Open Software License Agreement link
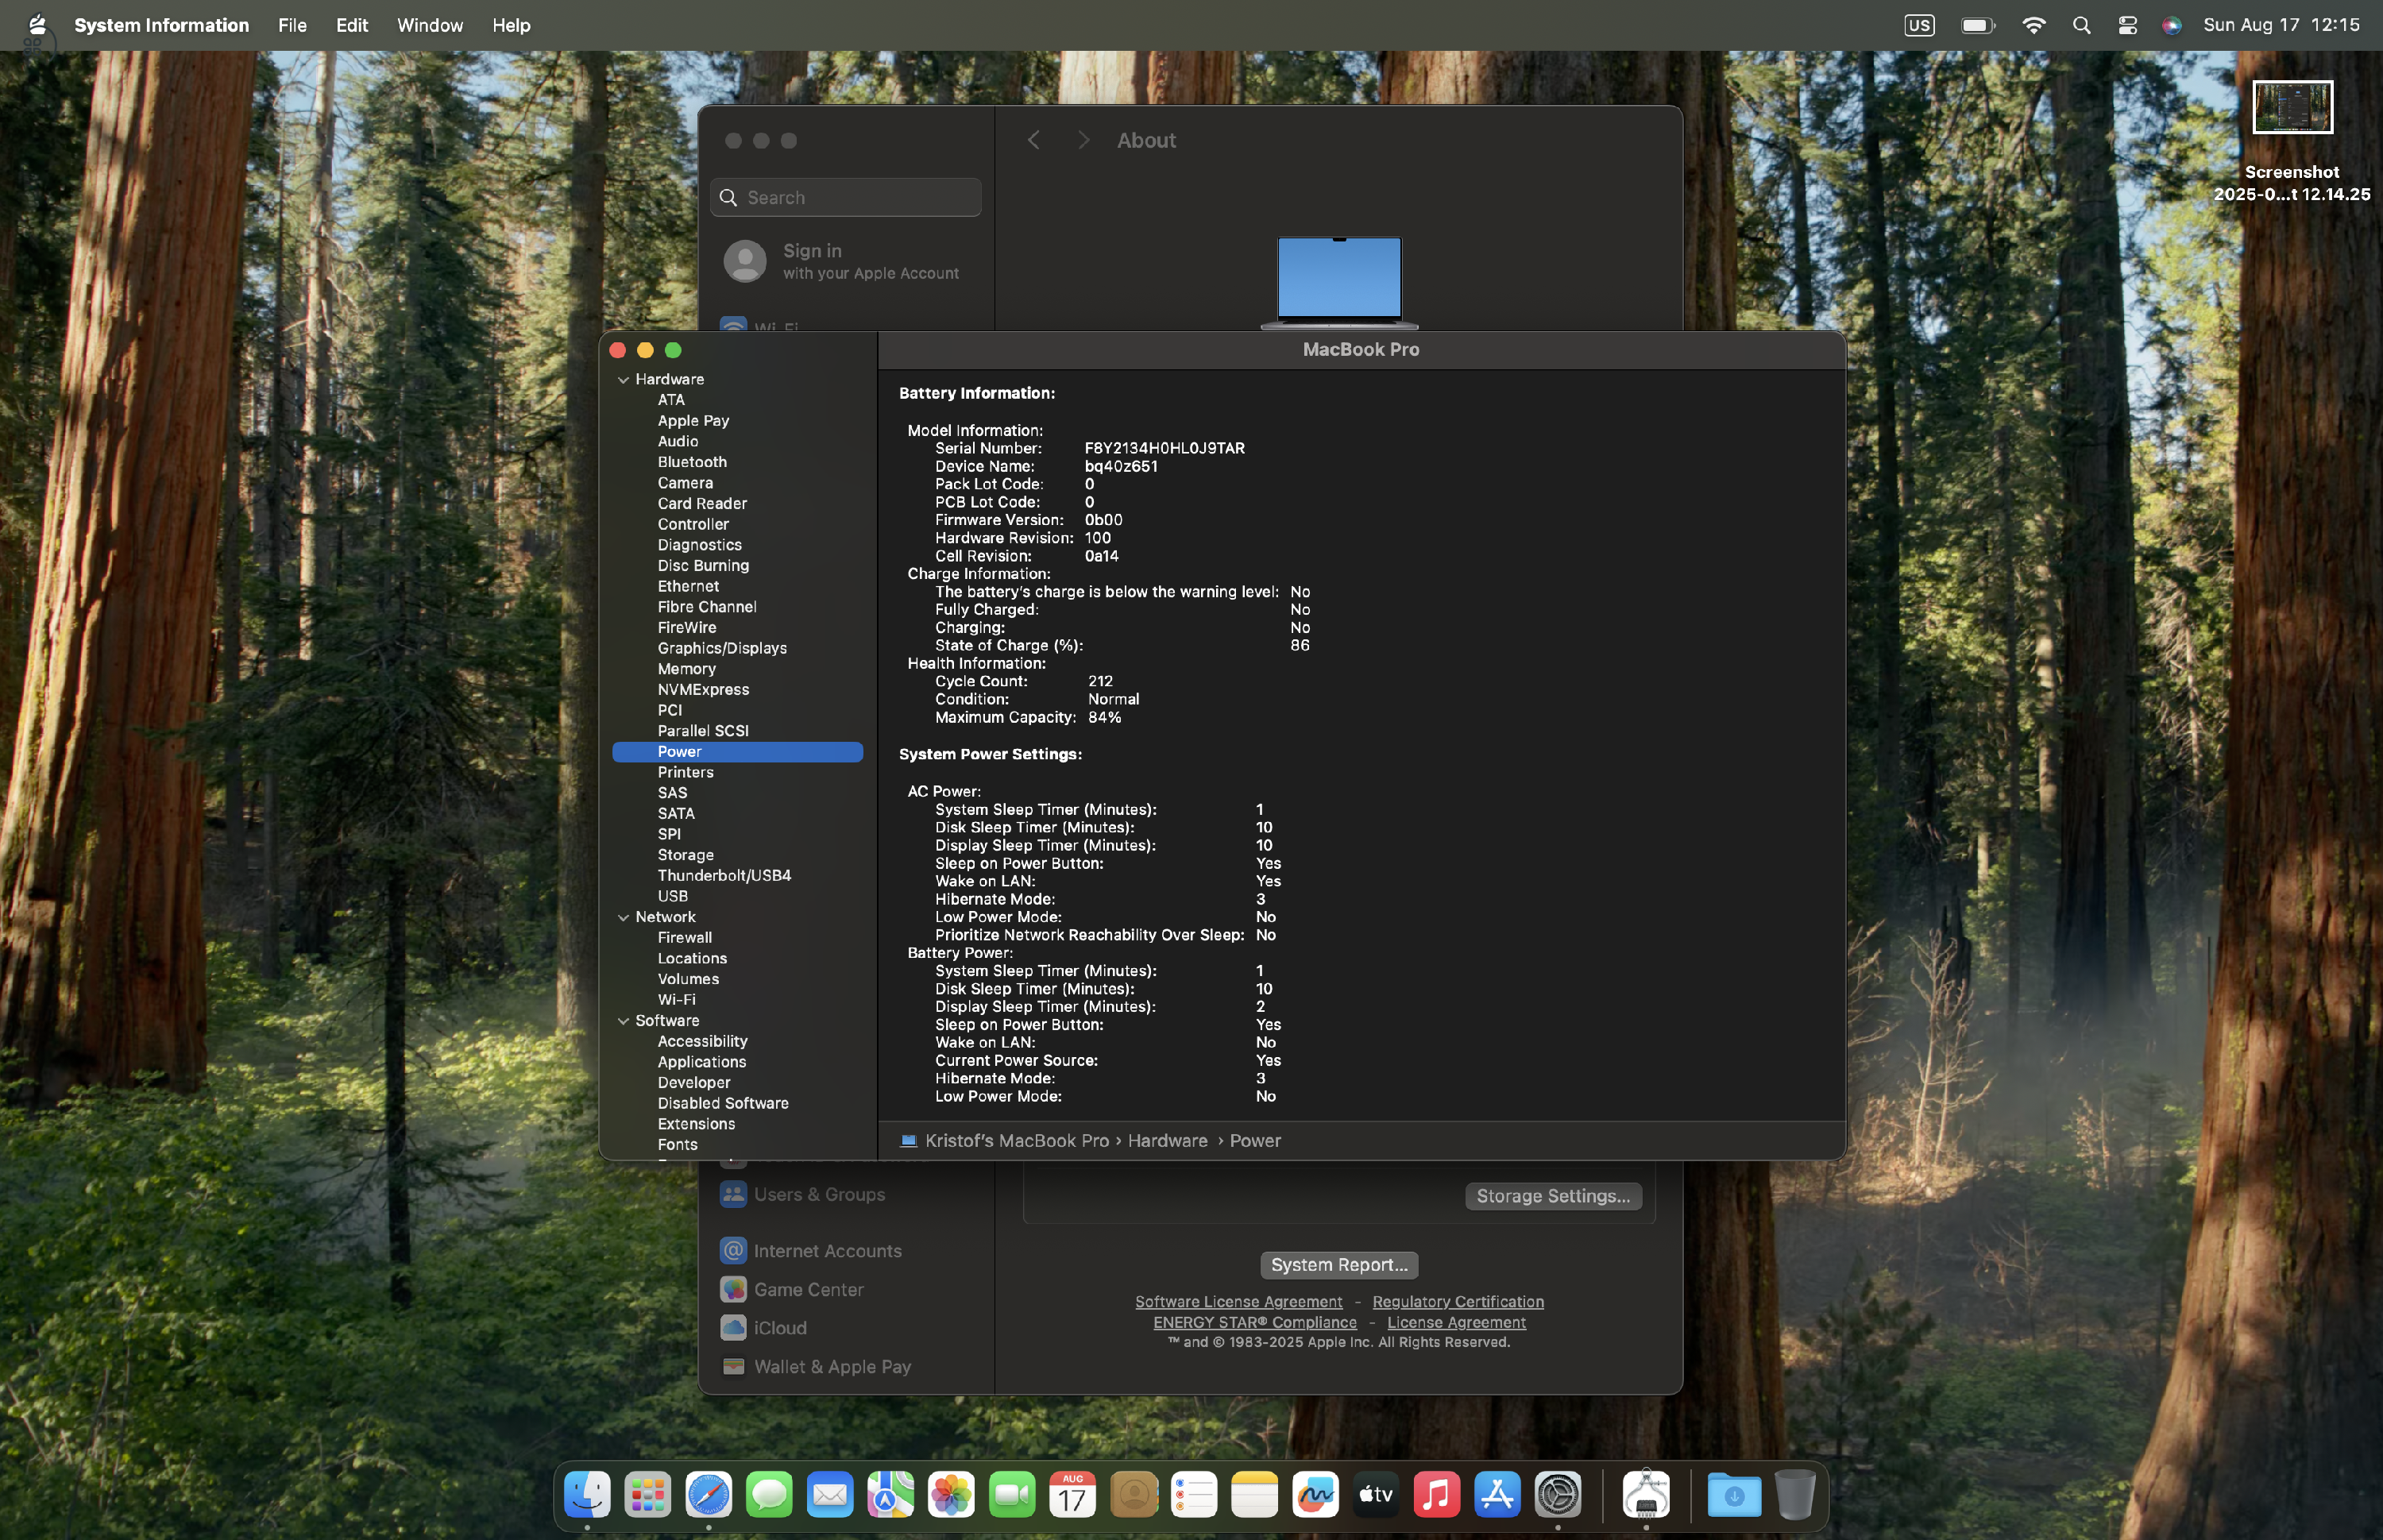The width and height of the screenshot is (2383, 1540). (x=1238, y=1302)
